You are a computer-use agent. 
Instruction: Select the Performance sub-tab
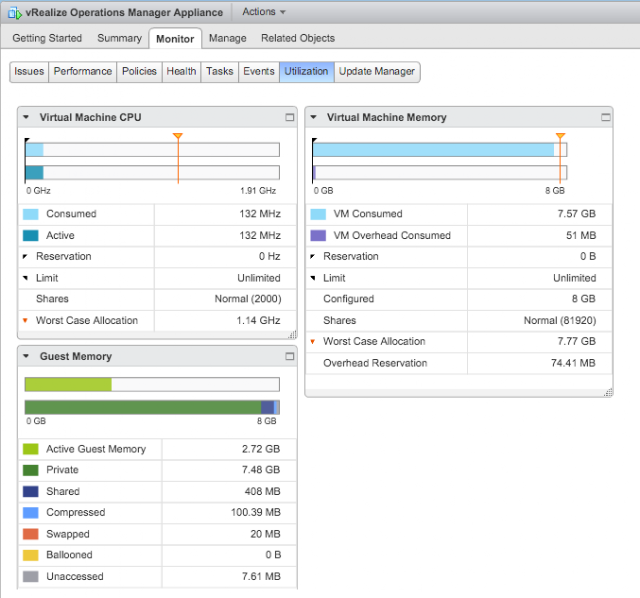coord(82,71)
